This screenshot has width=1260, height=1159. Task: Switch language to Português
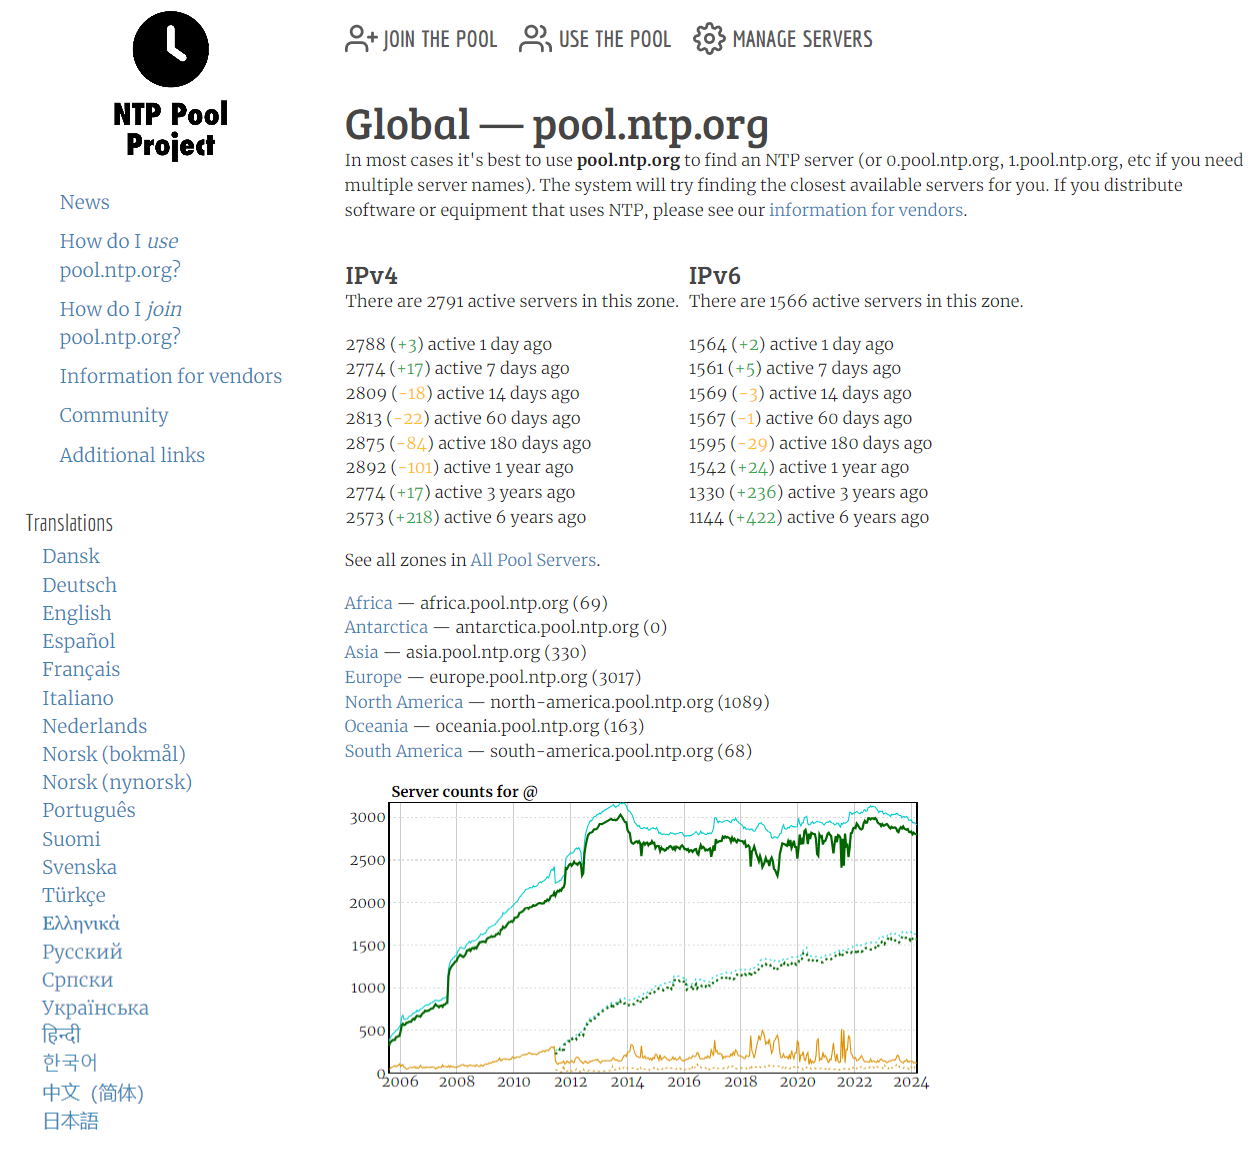(89, 810)
